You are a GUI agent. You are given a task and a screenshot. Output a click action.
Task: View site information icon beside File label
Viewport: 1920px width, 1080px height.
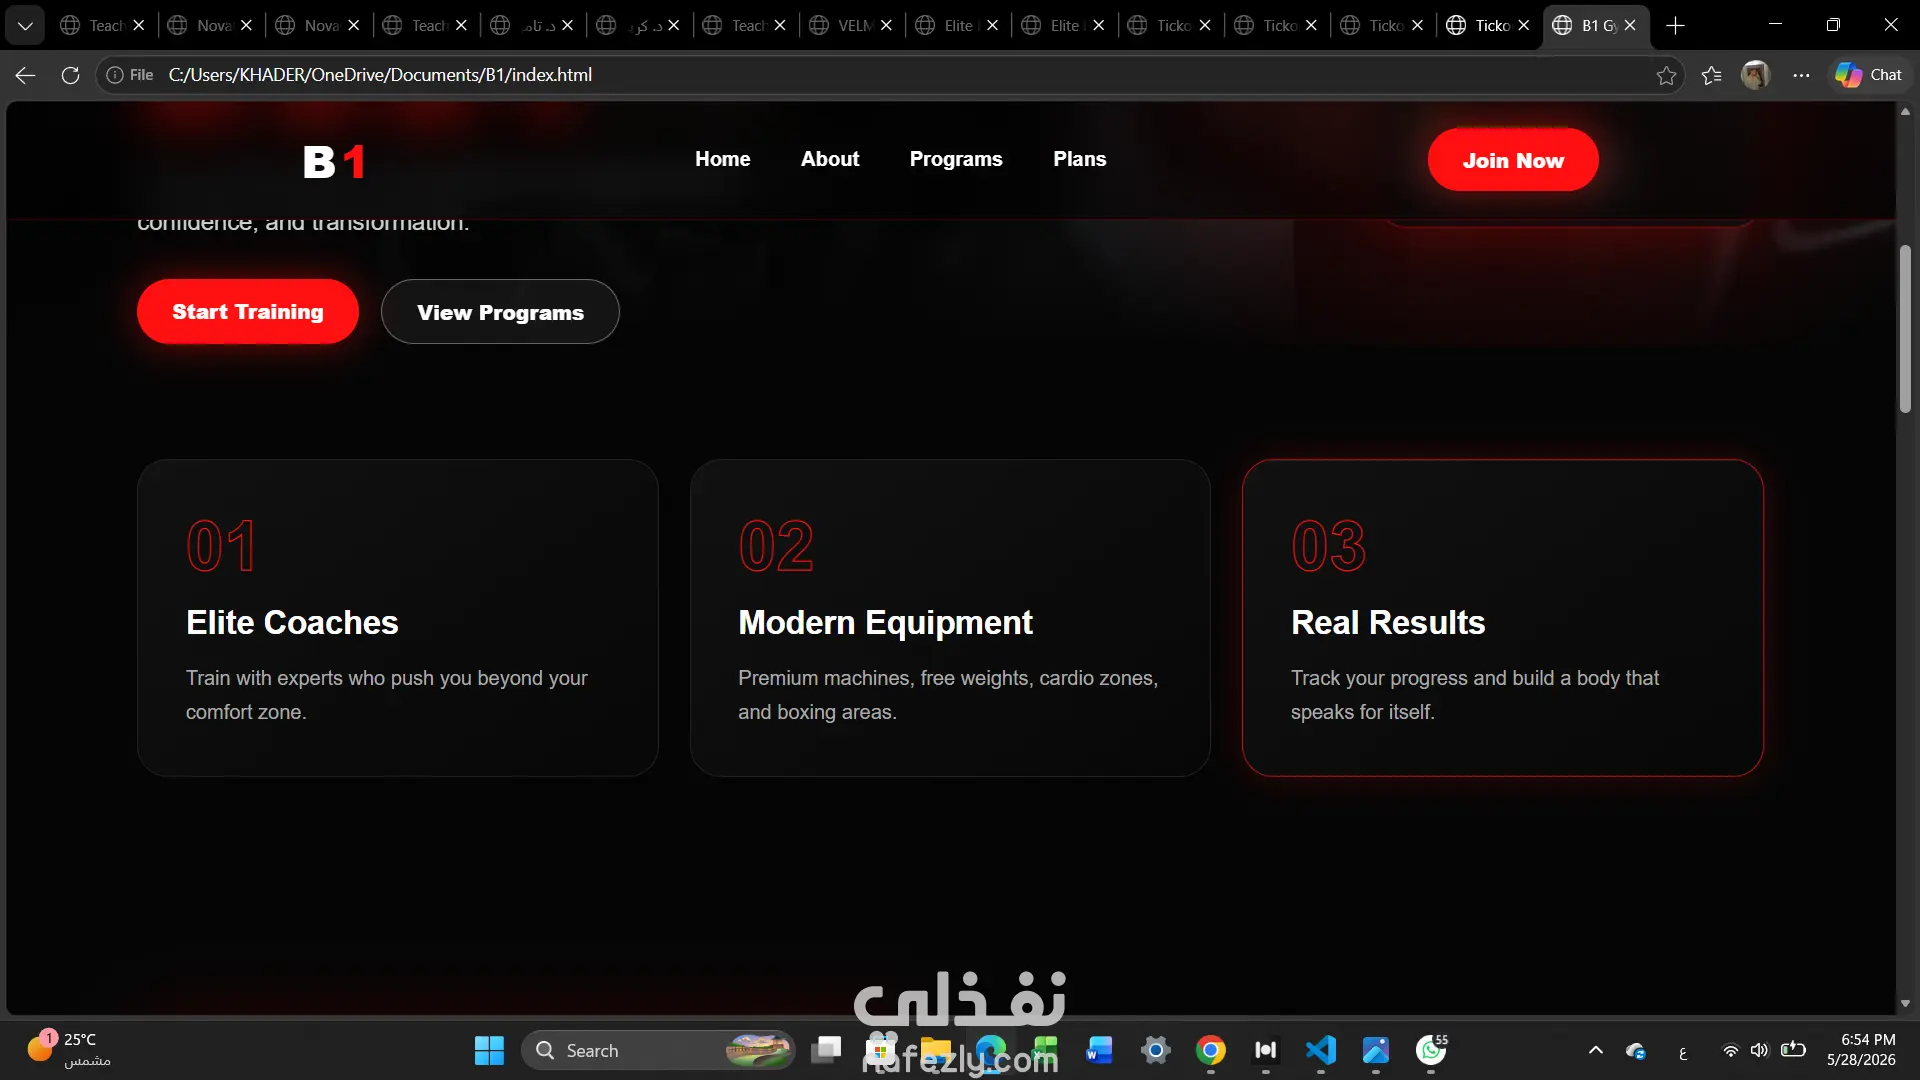pyautogui.click(x=115, y=75)
